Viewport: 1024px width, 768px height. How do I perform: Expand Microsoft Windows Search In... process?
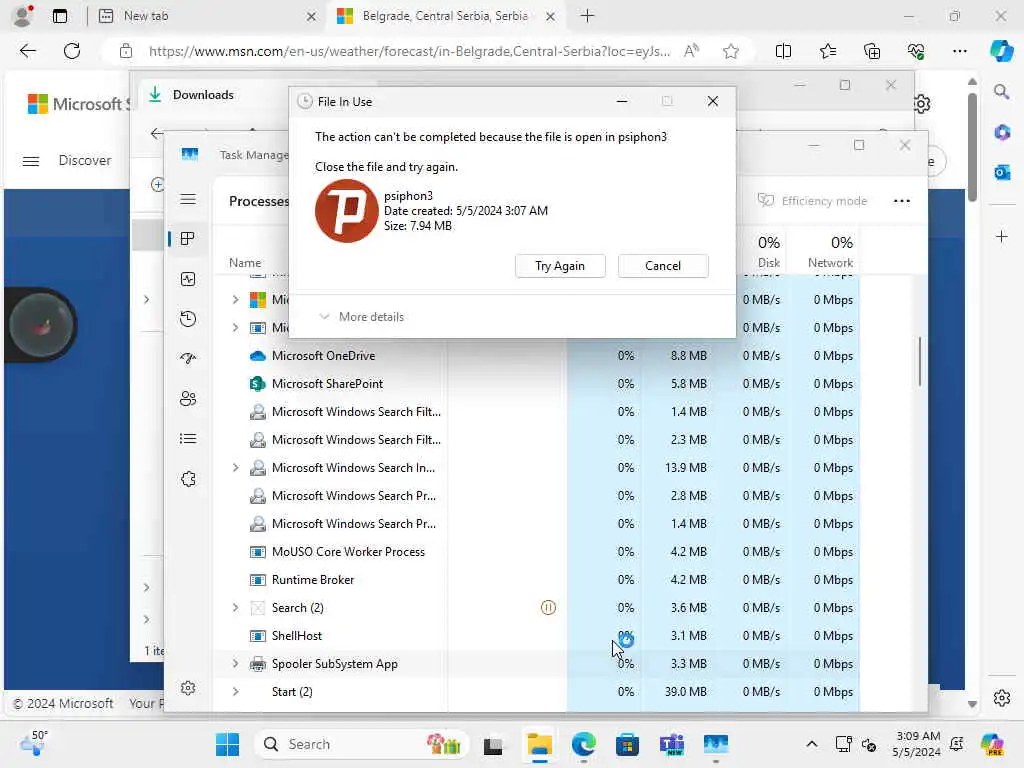235,468
